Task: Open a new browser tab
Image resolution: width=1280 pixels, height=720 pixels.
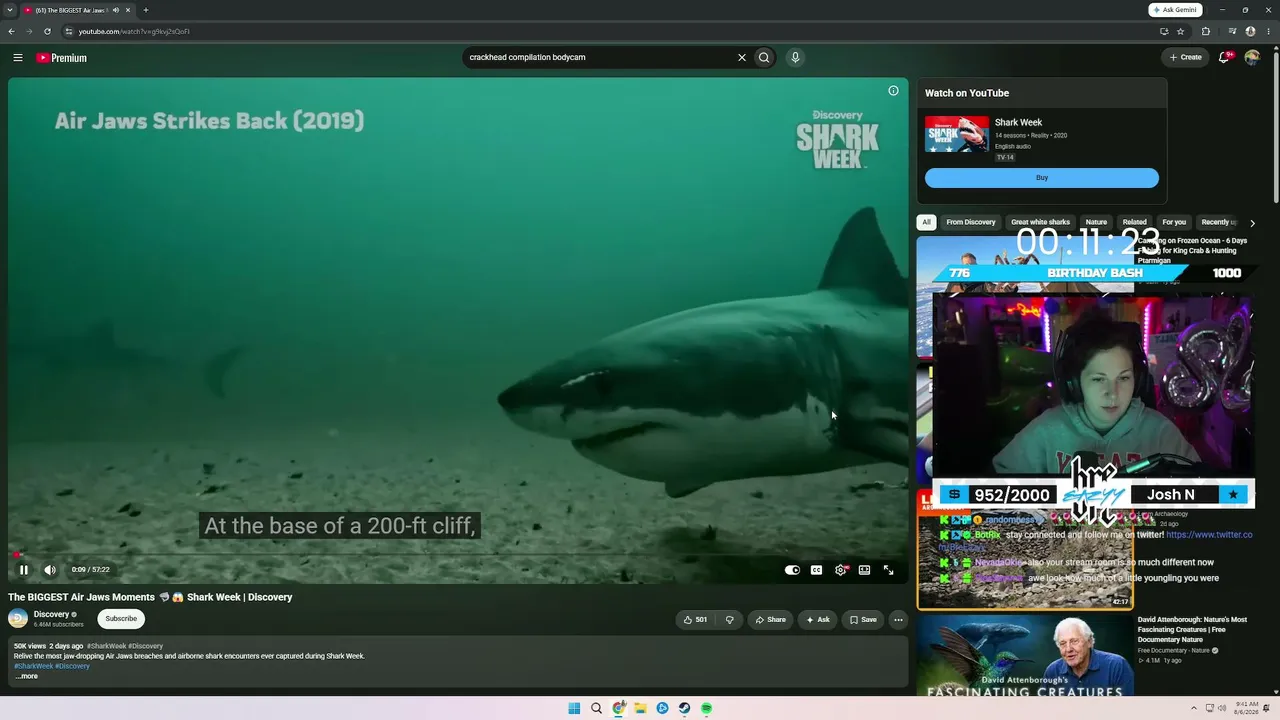Action: click(x=146, y=10)
